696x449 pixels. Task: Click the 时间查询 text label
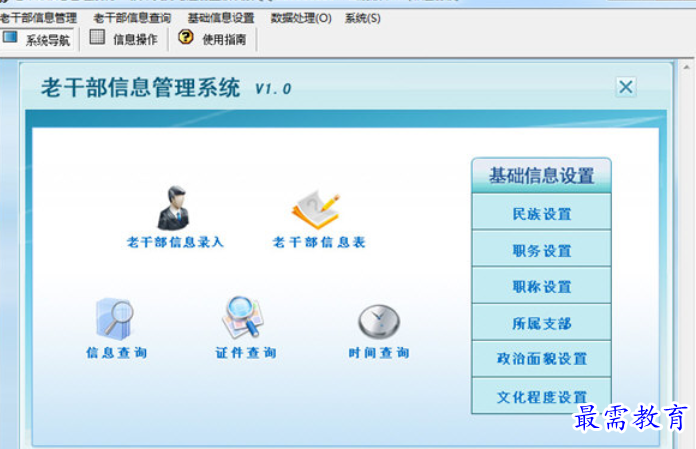[x=379, y=353]
